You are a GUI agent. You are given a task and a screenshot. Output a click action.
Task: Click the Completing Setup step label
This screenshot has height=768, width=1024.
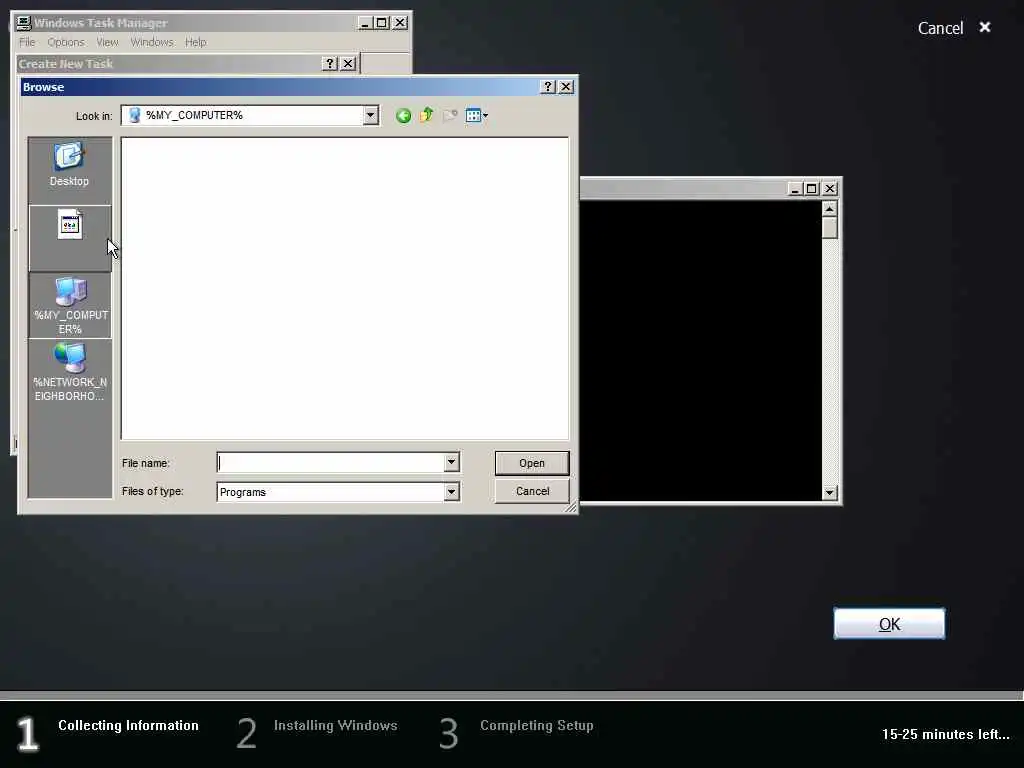click(x=537, y=726)
